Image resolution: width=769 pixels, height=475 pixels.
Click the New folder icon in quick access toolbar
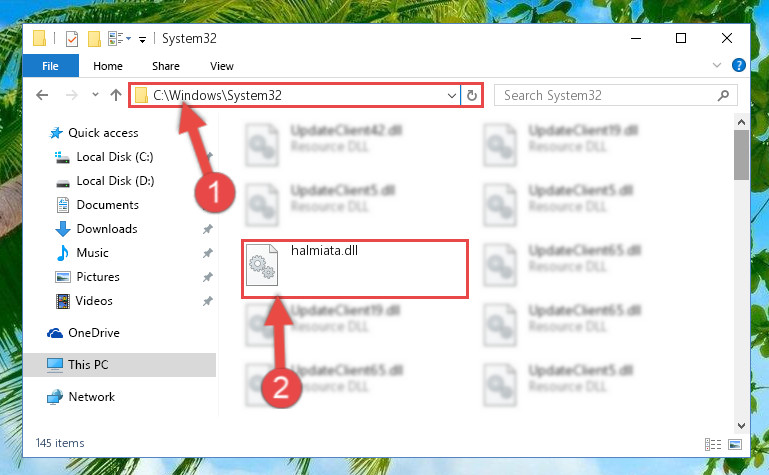pos(94,38)
